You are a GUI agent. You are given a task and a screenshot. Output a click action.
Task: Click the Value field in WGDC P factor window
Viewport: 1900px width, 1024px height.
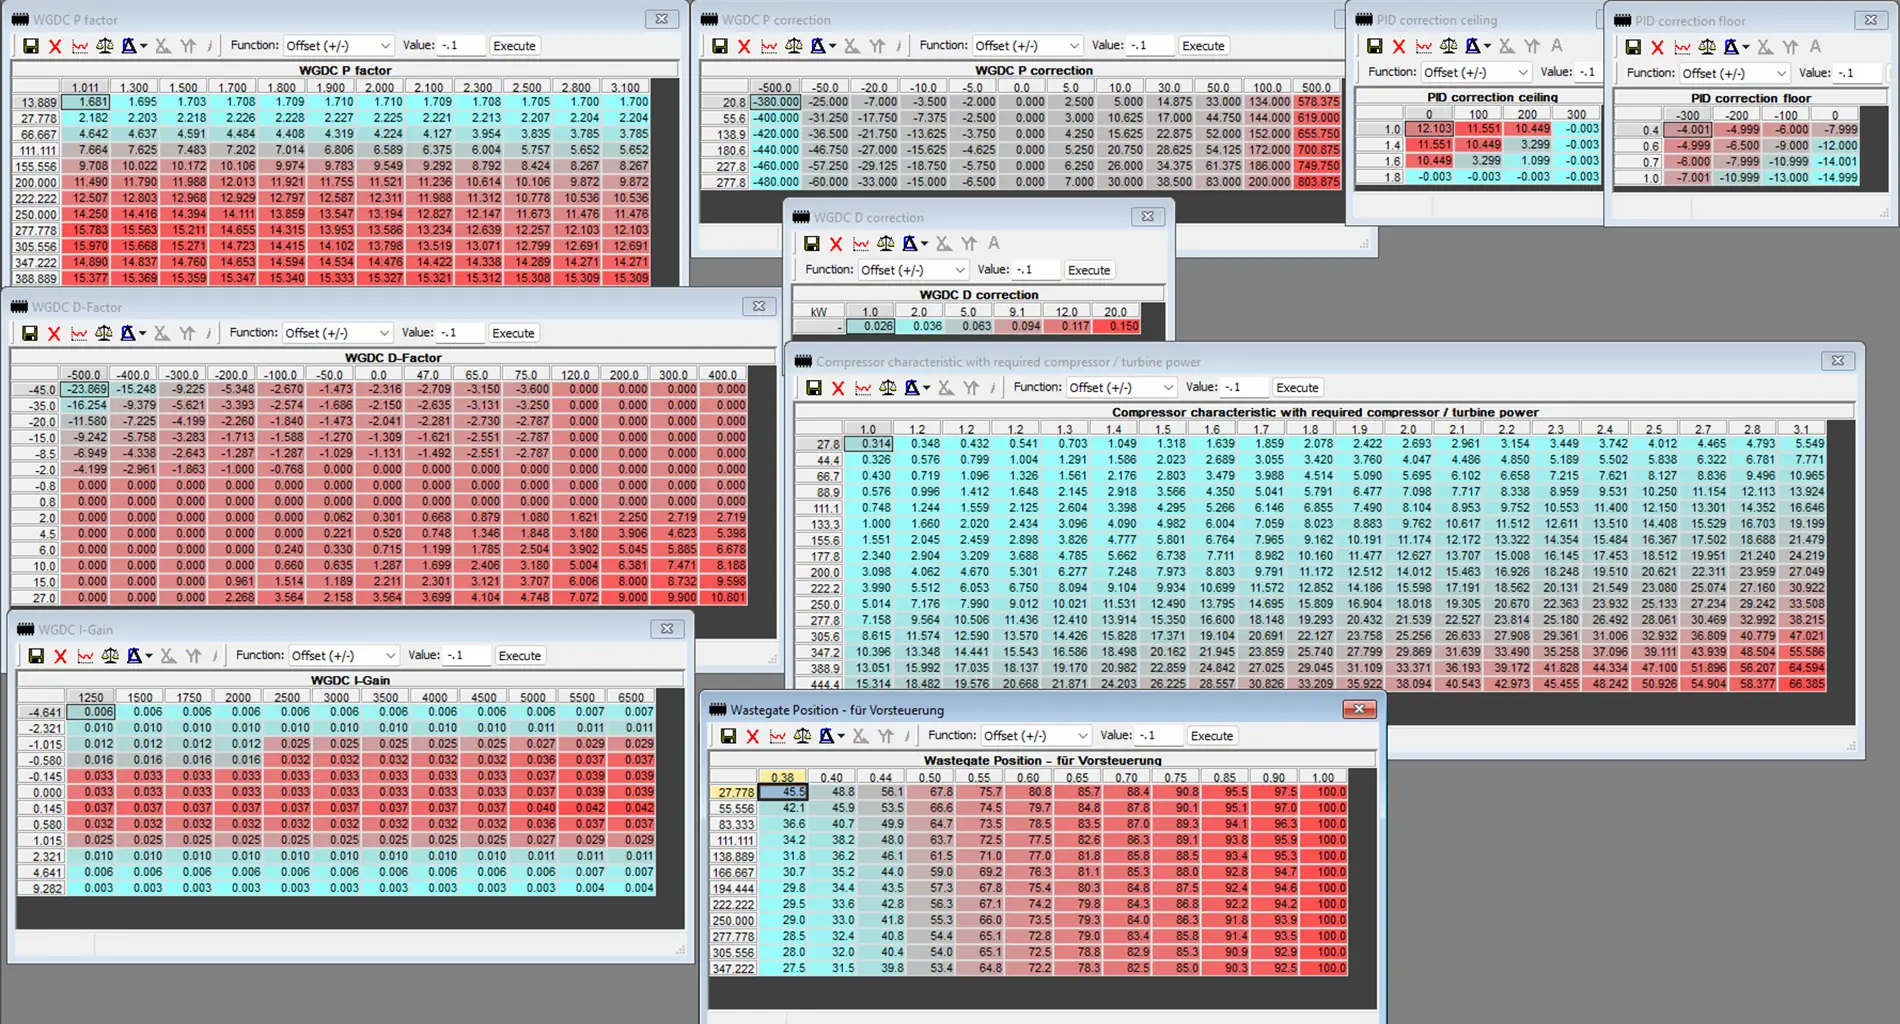(460, 46)
